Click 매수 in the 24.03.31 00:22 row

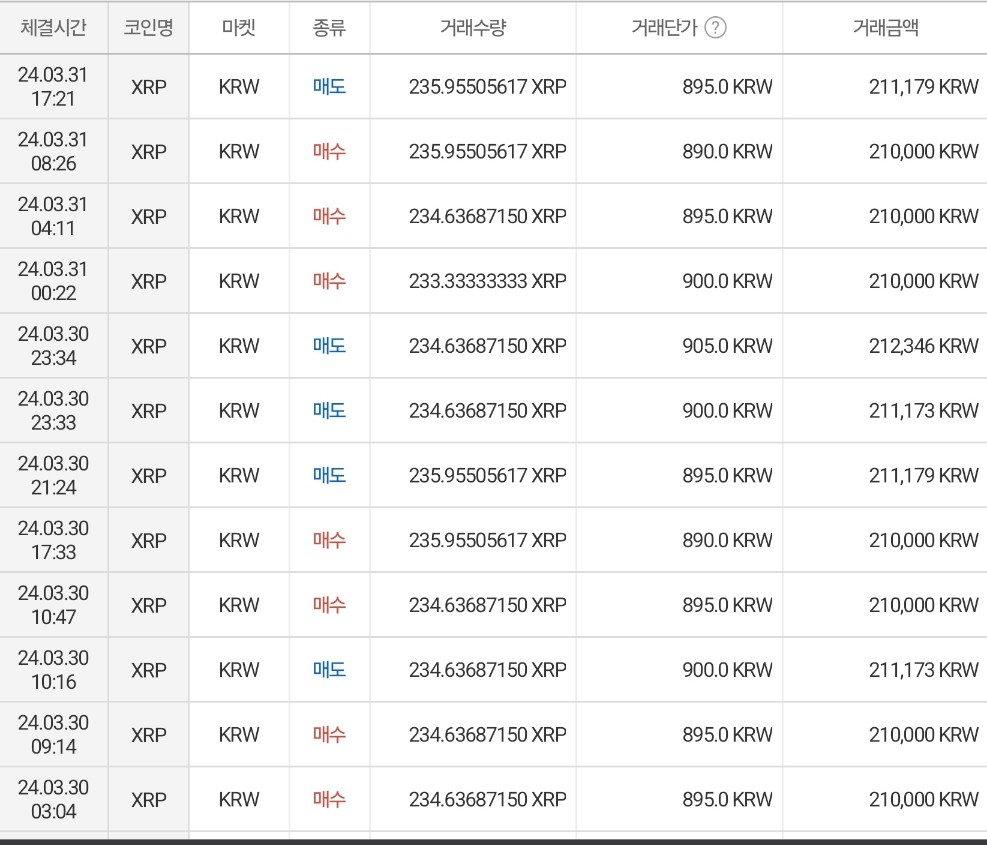329,281
